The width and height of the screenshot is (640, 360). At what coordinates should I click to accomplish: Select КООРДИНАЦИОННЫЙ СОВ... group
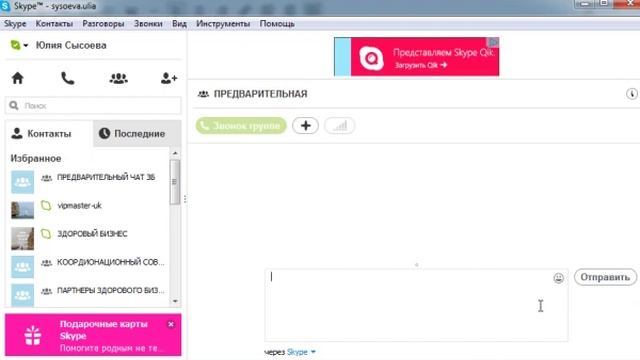88,266
